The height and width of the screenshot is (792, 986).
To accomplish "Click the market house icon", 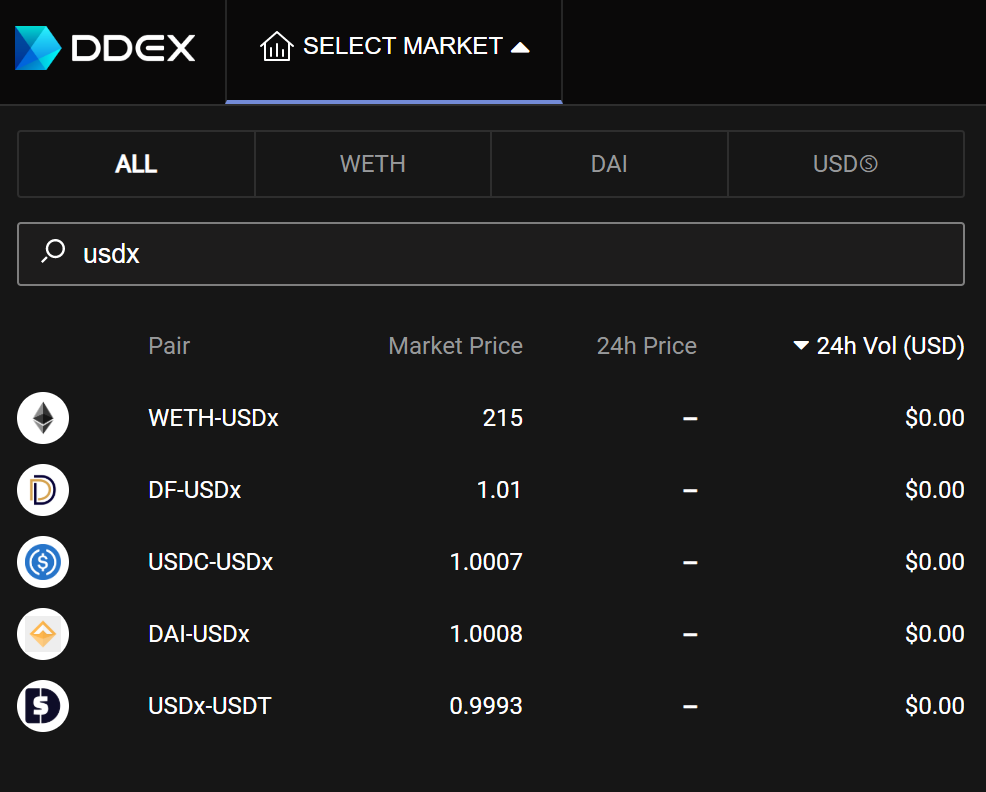I will tap(277, 47).
